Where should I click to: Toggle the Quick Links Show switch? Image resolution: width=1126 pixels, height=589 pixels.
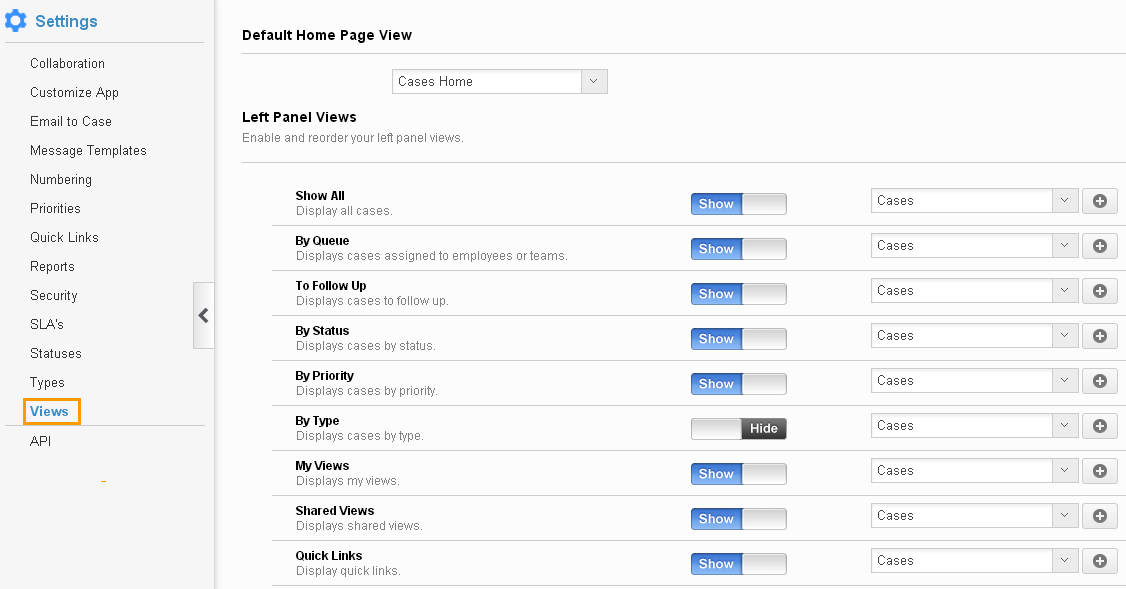tap(739, 564)
